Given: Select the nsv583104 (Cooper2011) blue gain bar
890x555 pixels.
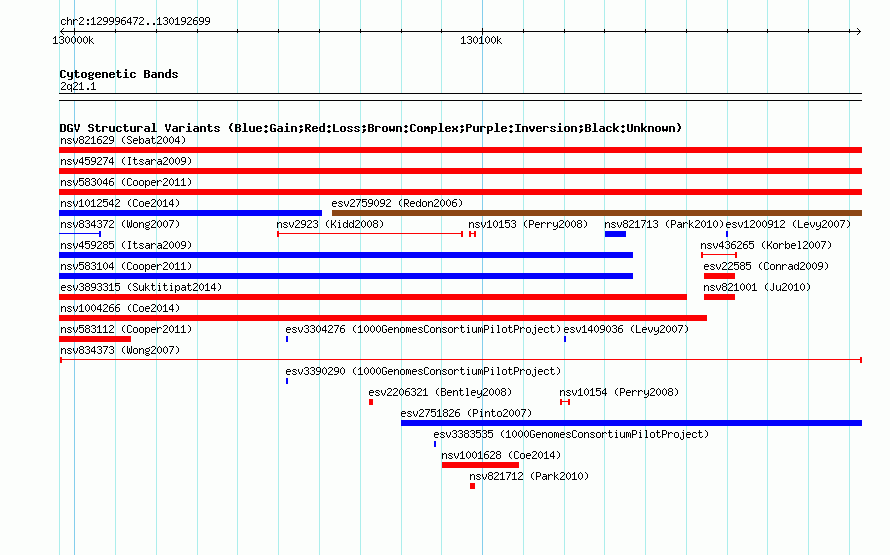Looking at the screenshot, I should pyautogui.click(x=346, y=276).
